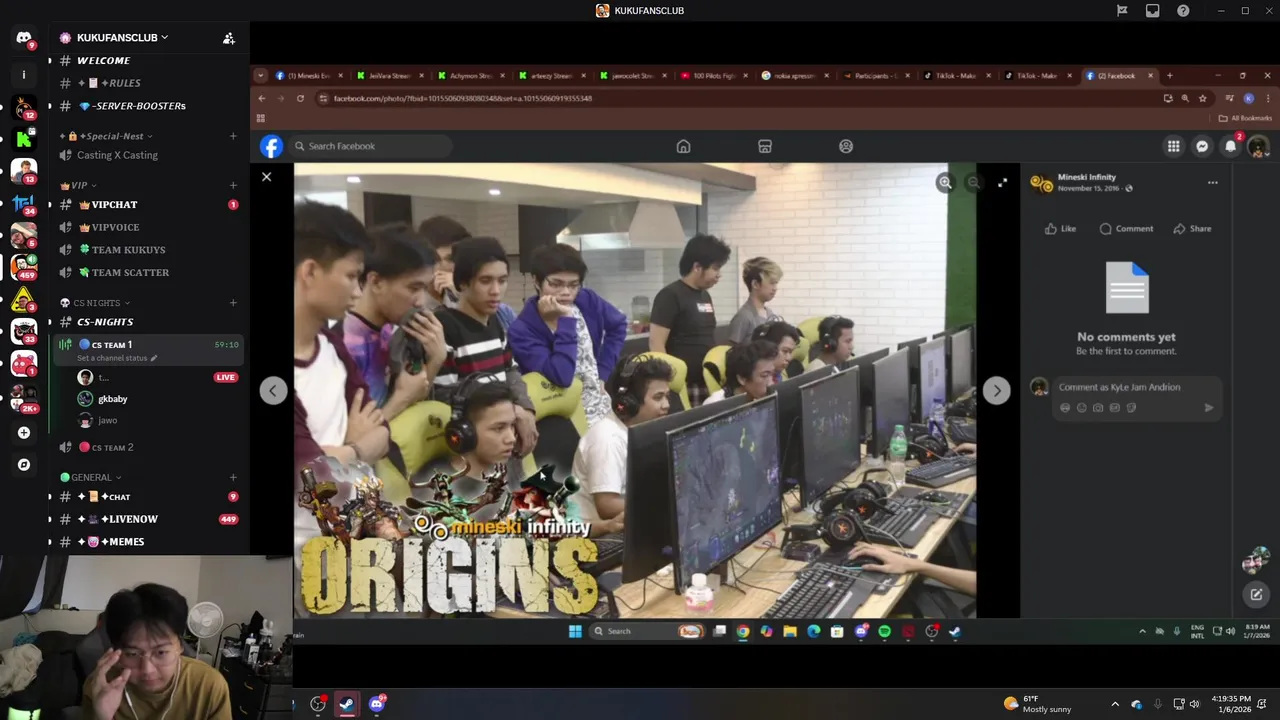Go to Facebook Home icon
The image size is (1280, 720).
coord(683,146)
